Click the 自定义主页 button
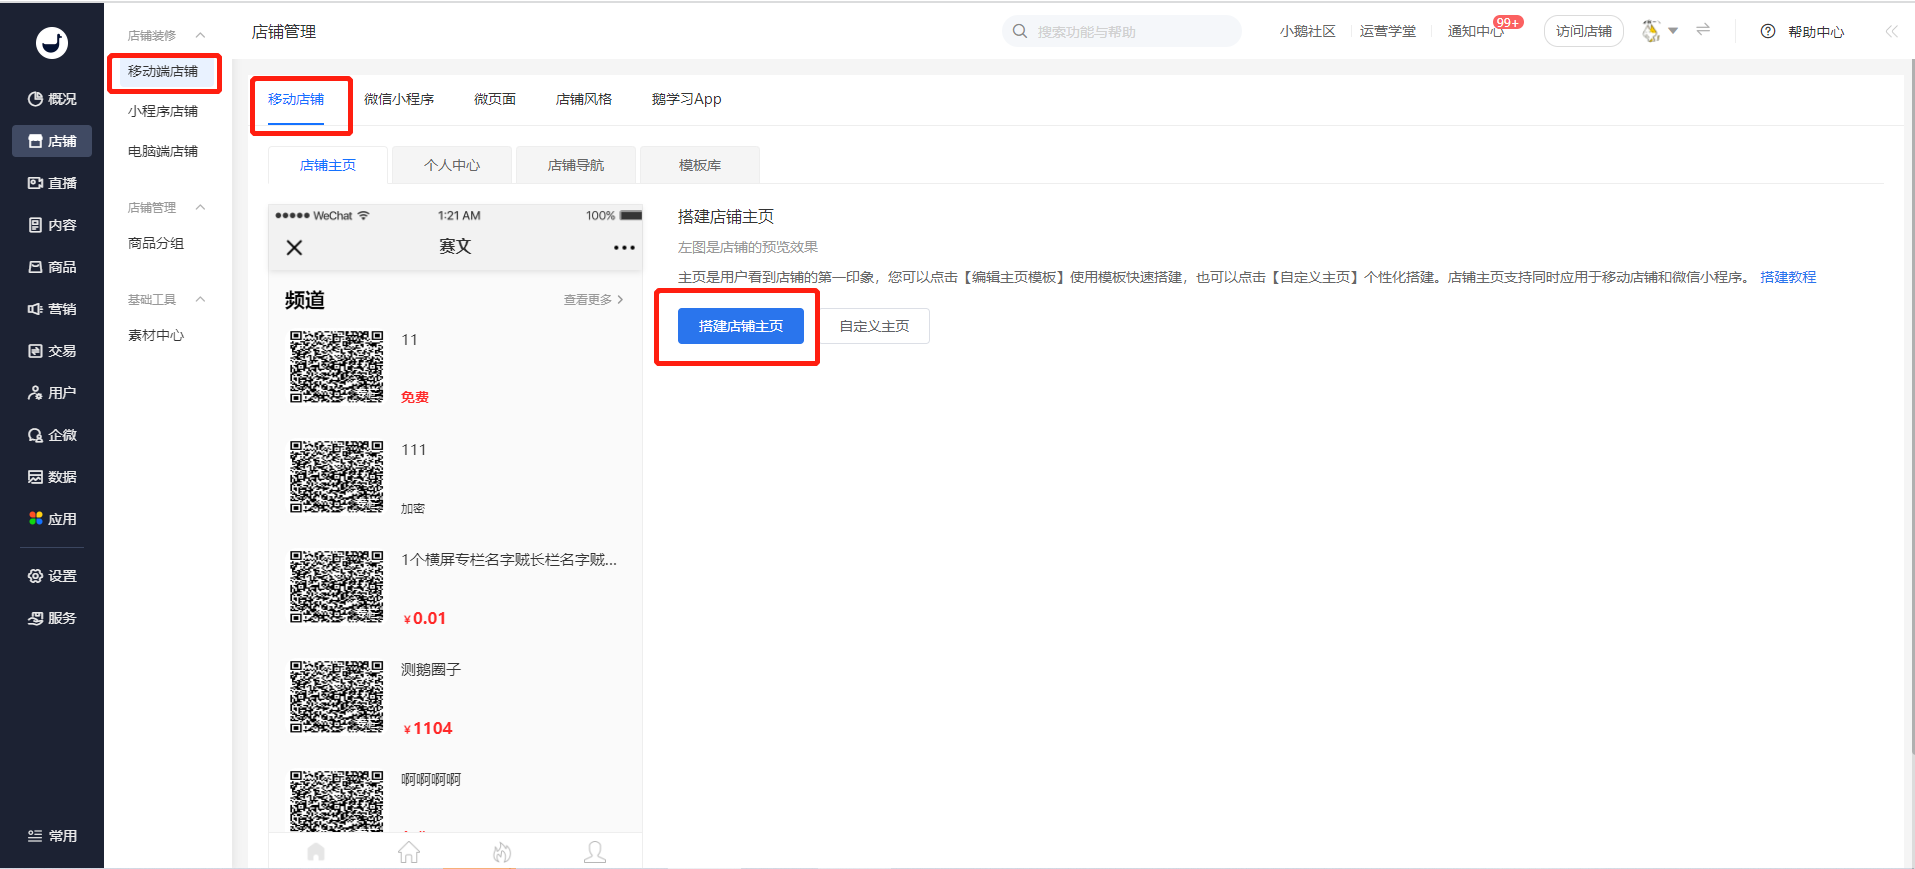Viewport: 1915px width, 869px height. pyautogui.click(x=874, y=326)
